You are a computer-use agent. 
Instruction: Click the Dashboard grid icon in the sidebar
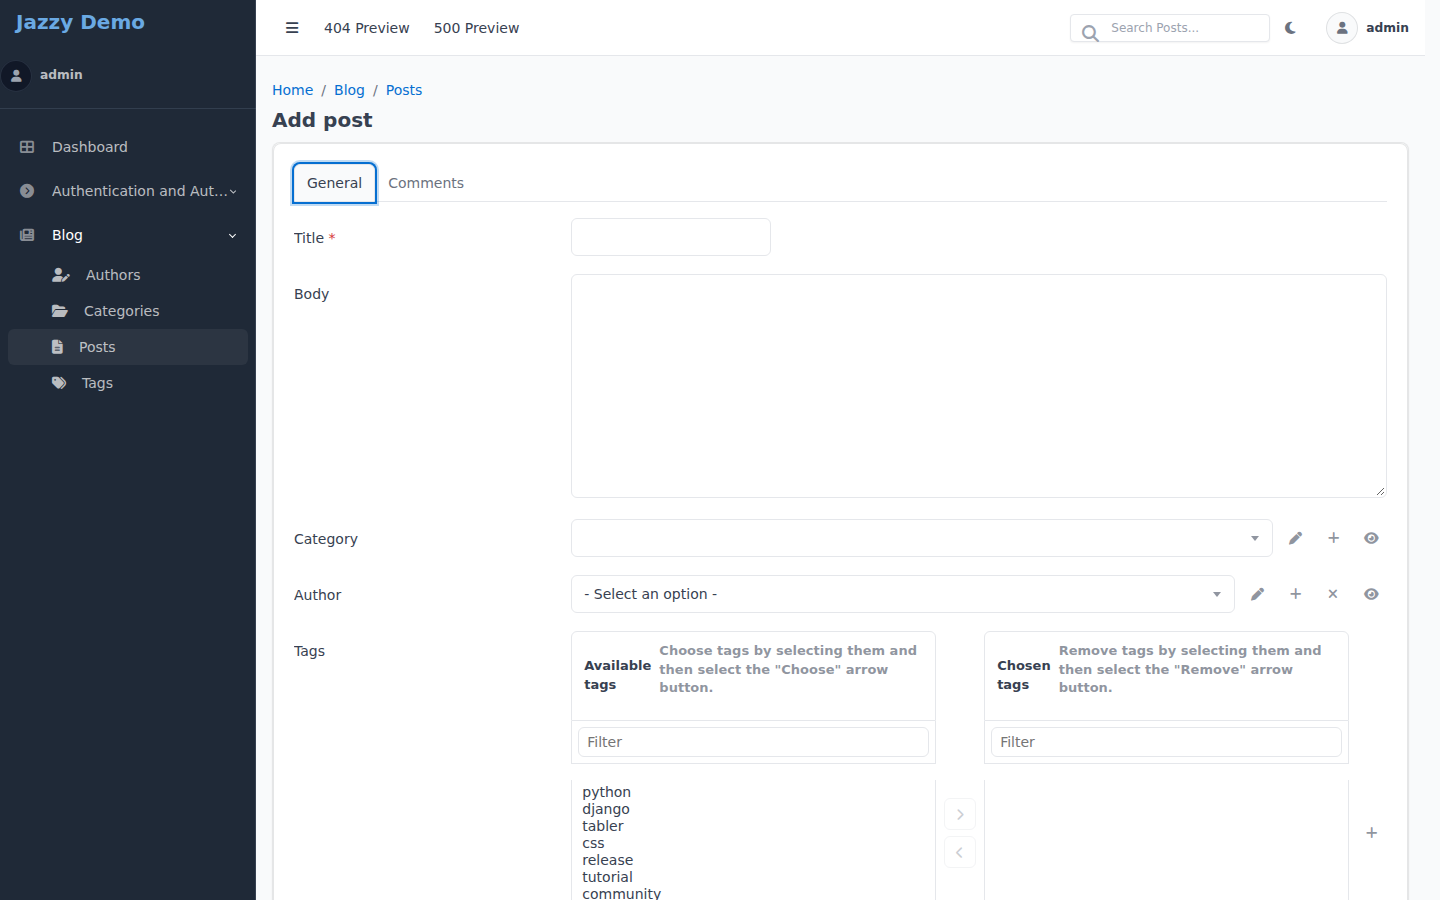pyautogui.click(x=27, y=147)
